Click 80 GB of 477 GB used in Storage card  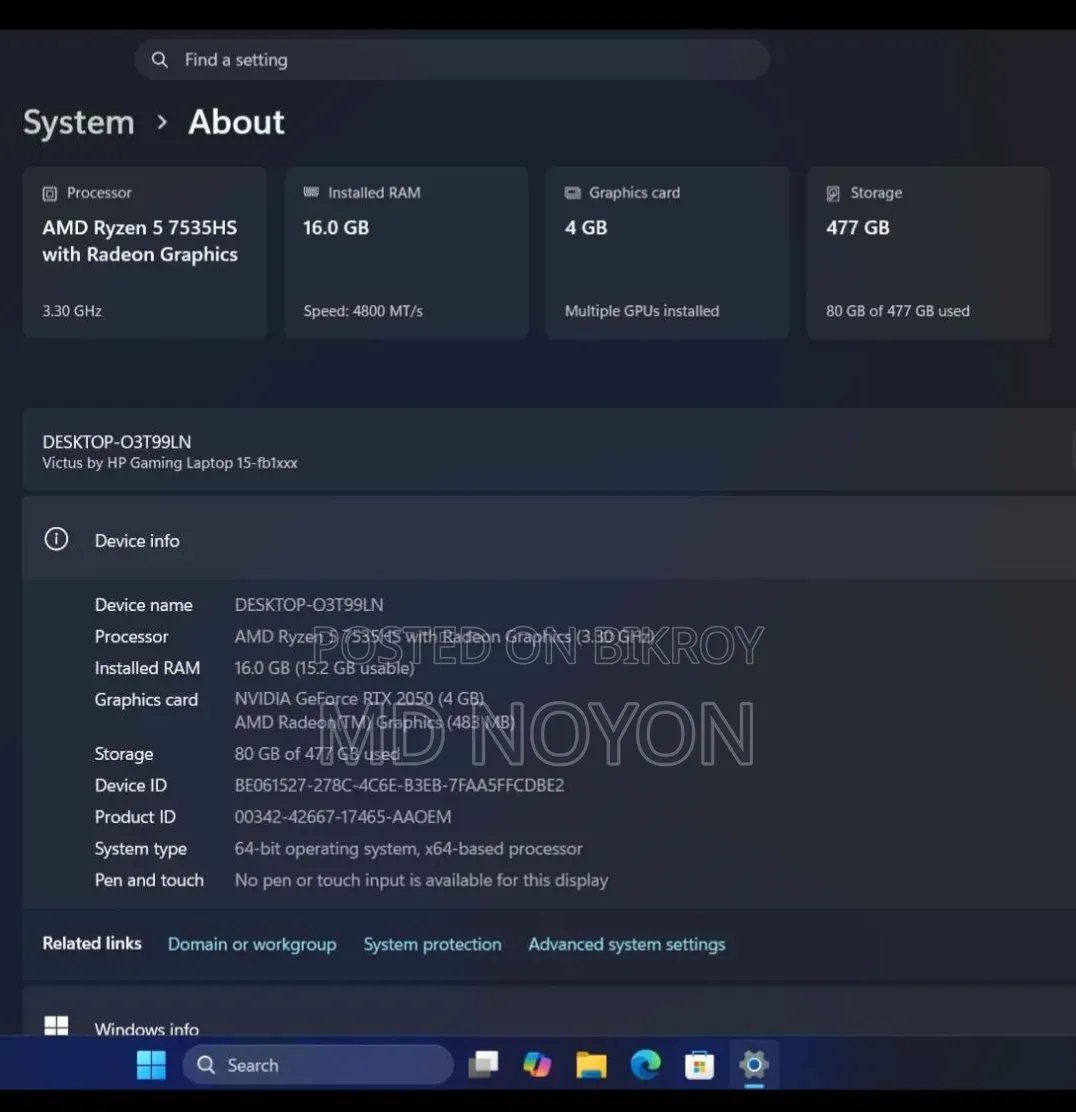coord(897,311)
